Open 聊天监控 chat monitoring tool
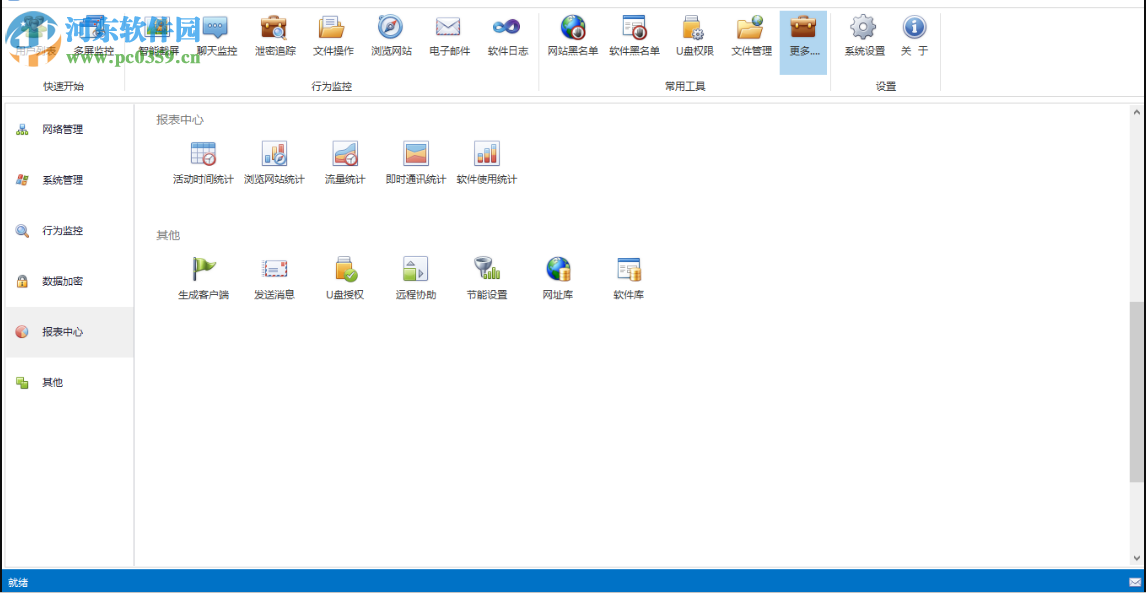 point(216,37)
